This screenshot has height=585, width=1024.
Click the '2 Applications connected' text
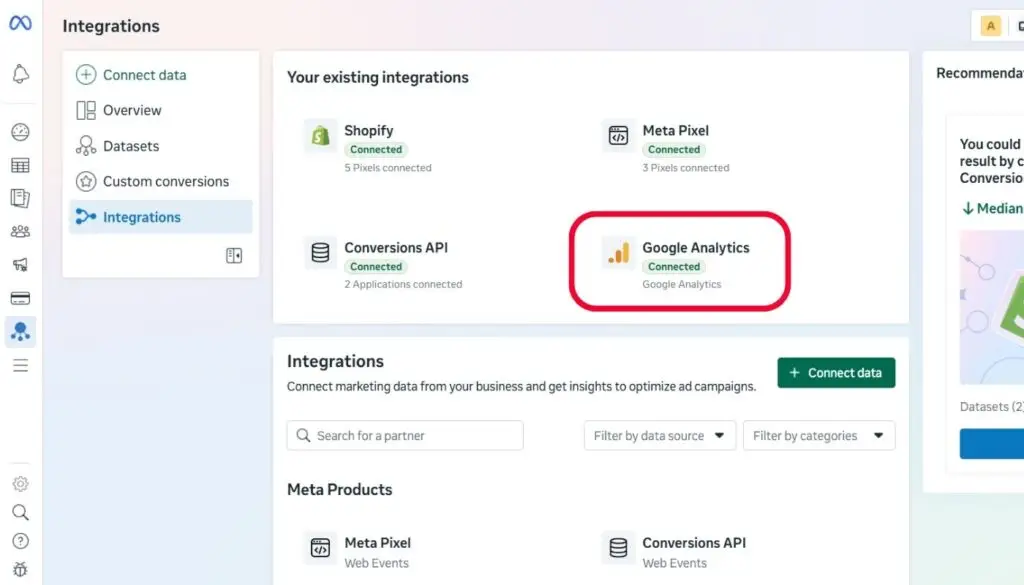(x=403, y=284)
